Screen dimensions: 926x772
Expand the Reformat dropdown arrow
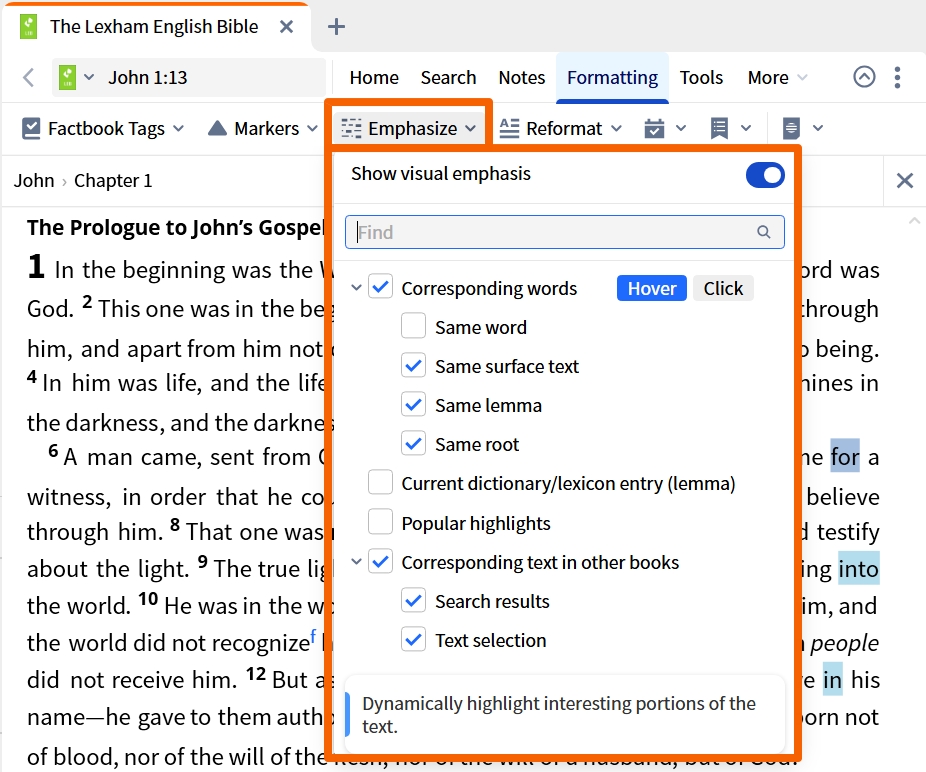(x=616, y=128)
